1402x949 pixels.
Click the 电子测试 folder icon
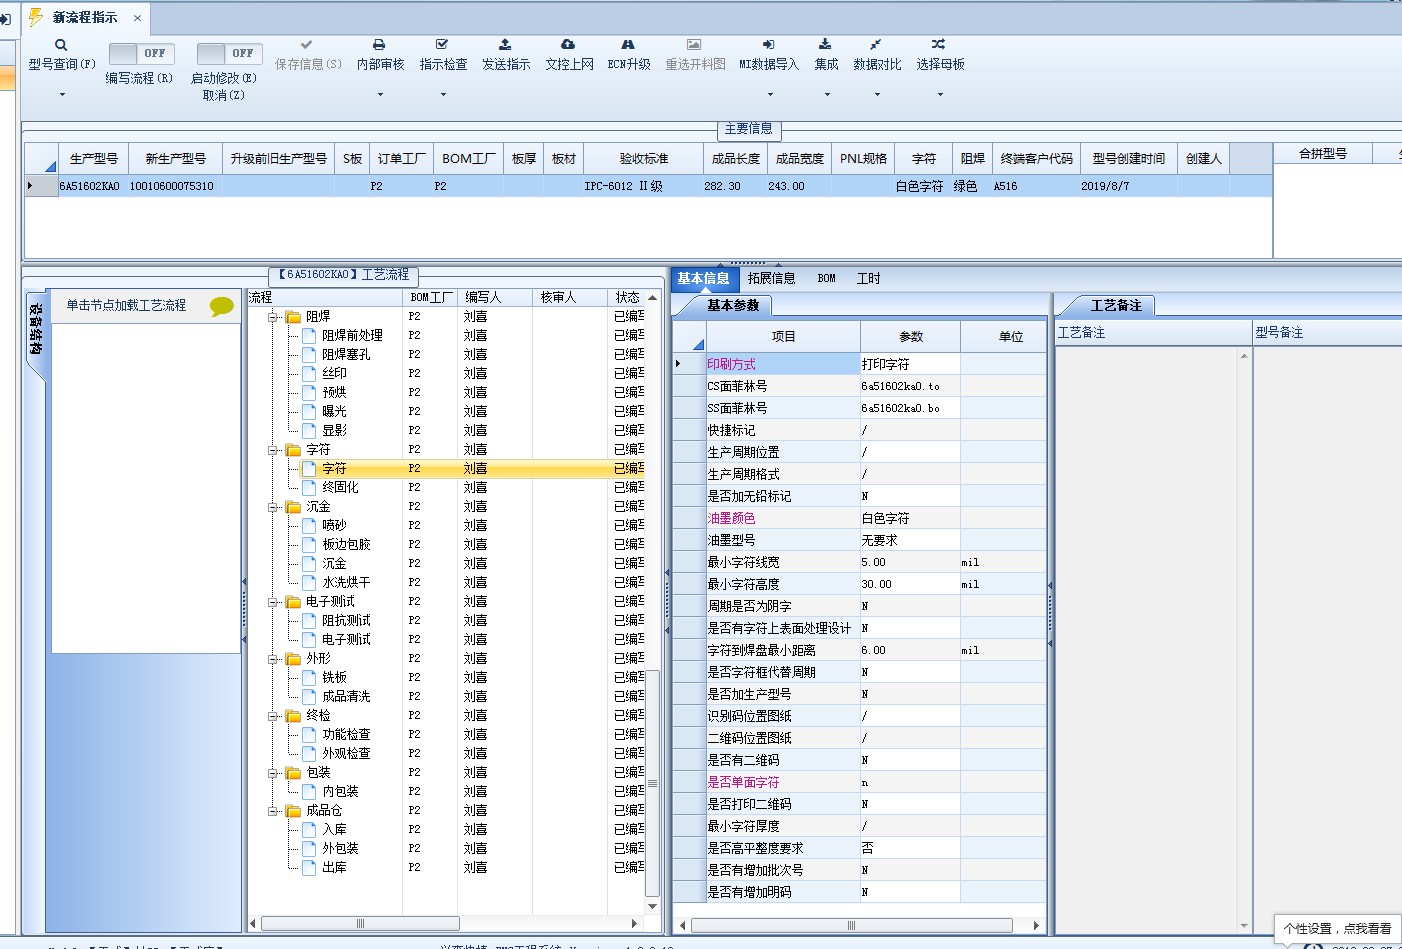(x=293, y=602)
